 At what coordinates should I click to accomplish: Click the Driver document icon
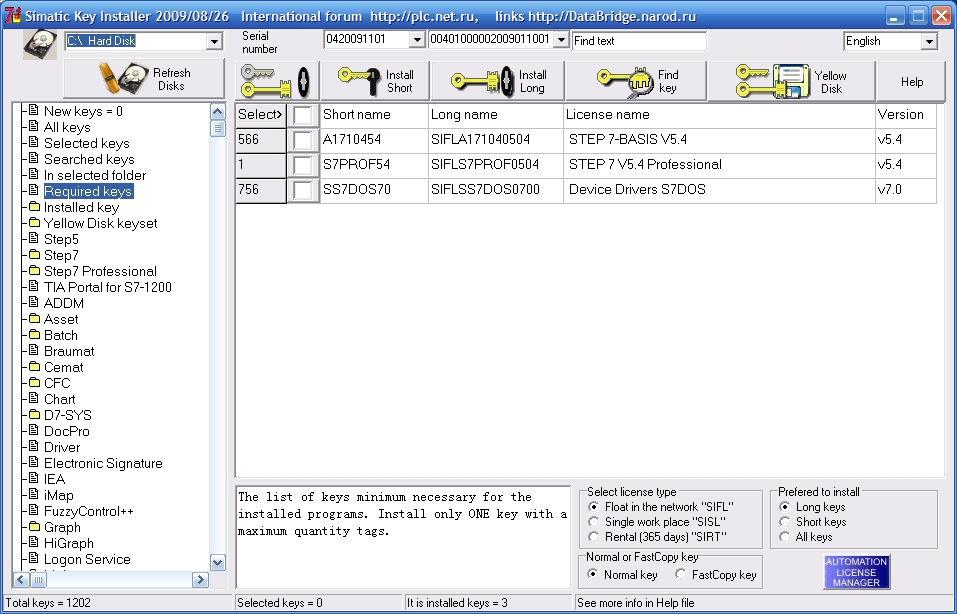(34, 446)
